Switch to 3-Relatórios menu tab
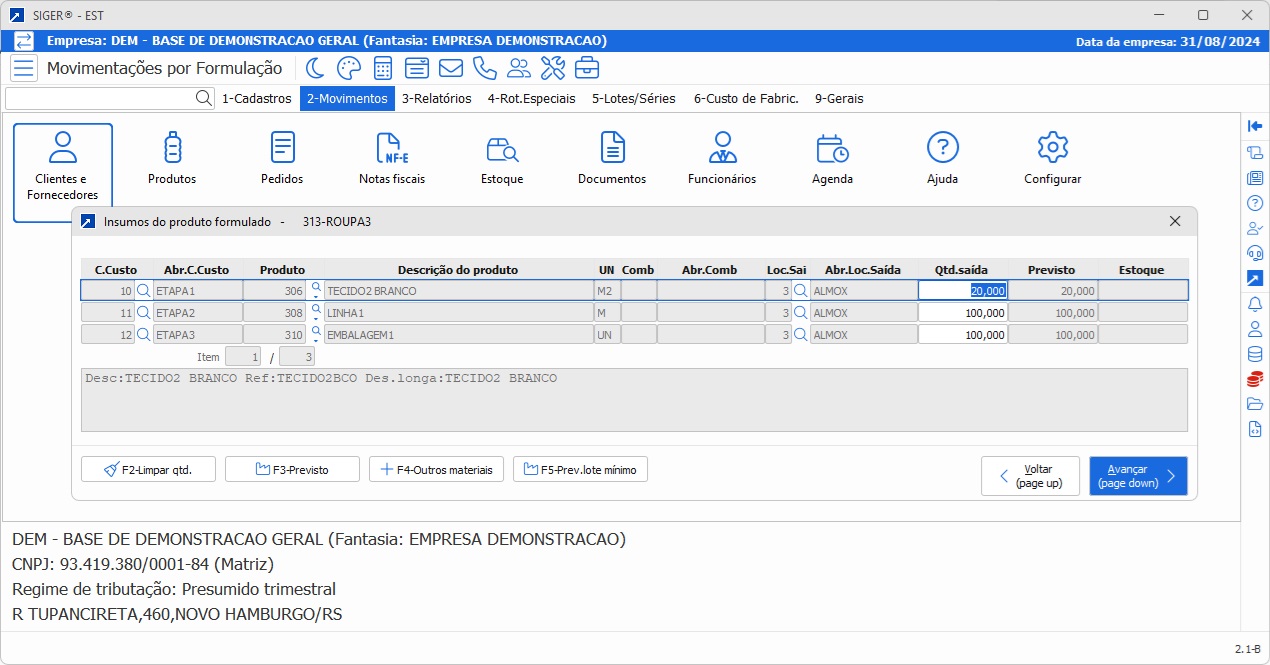Image resolution: width=1270 pixels, height=665 pixels. click(x=437, y=99)
